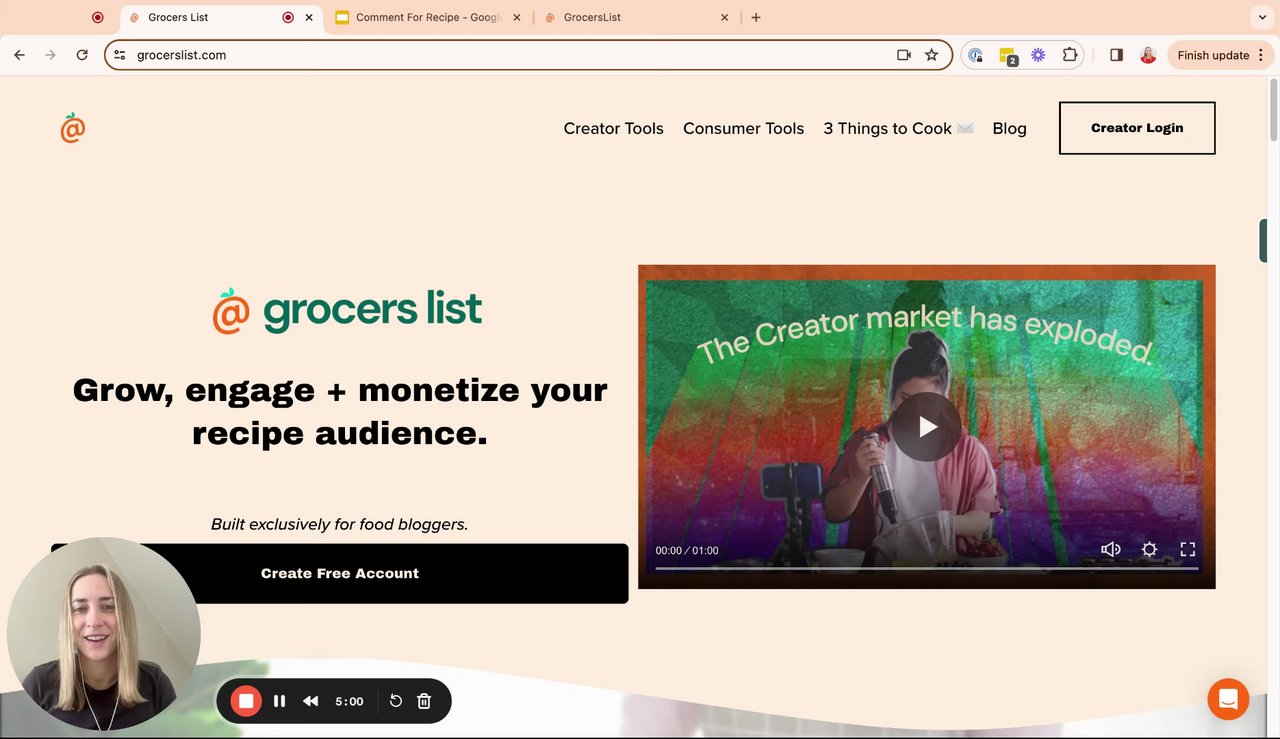
Task: Open the Consumer Tools menu
Action: tap(744, 128)
